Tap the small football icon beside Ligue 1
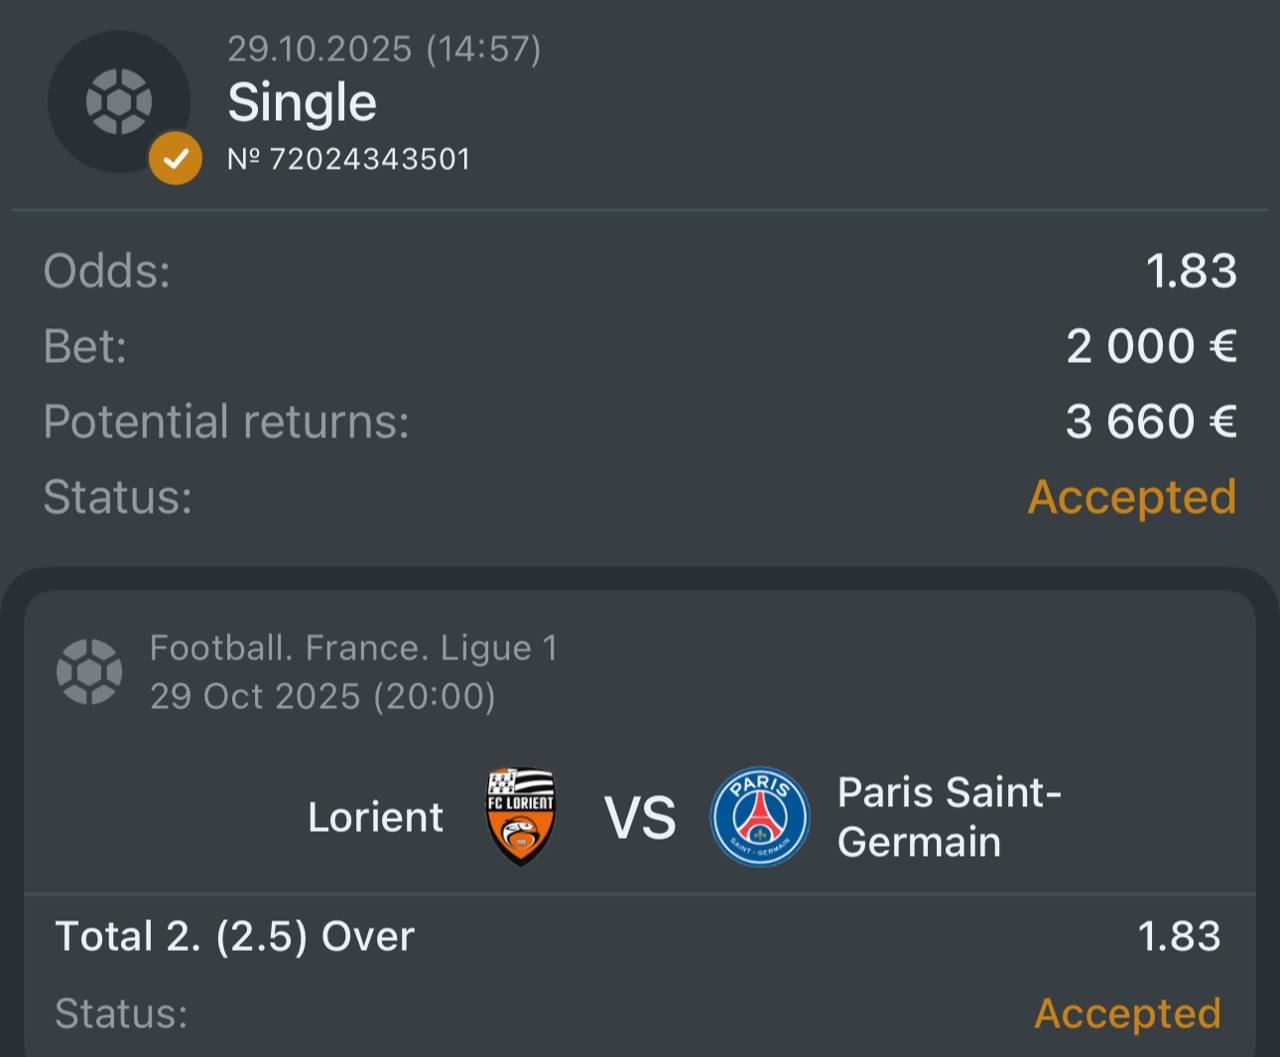Viewport: 1280px width, 1057px height. tap(89, 671)
